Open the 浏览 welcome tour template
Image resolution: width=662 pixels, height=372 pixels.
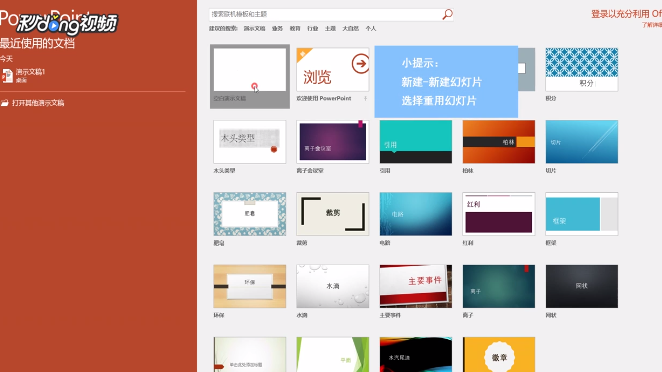coord(333,70)
